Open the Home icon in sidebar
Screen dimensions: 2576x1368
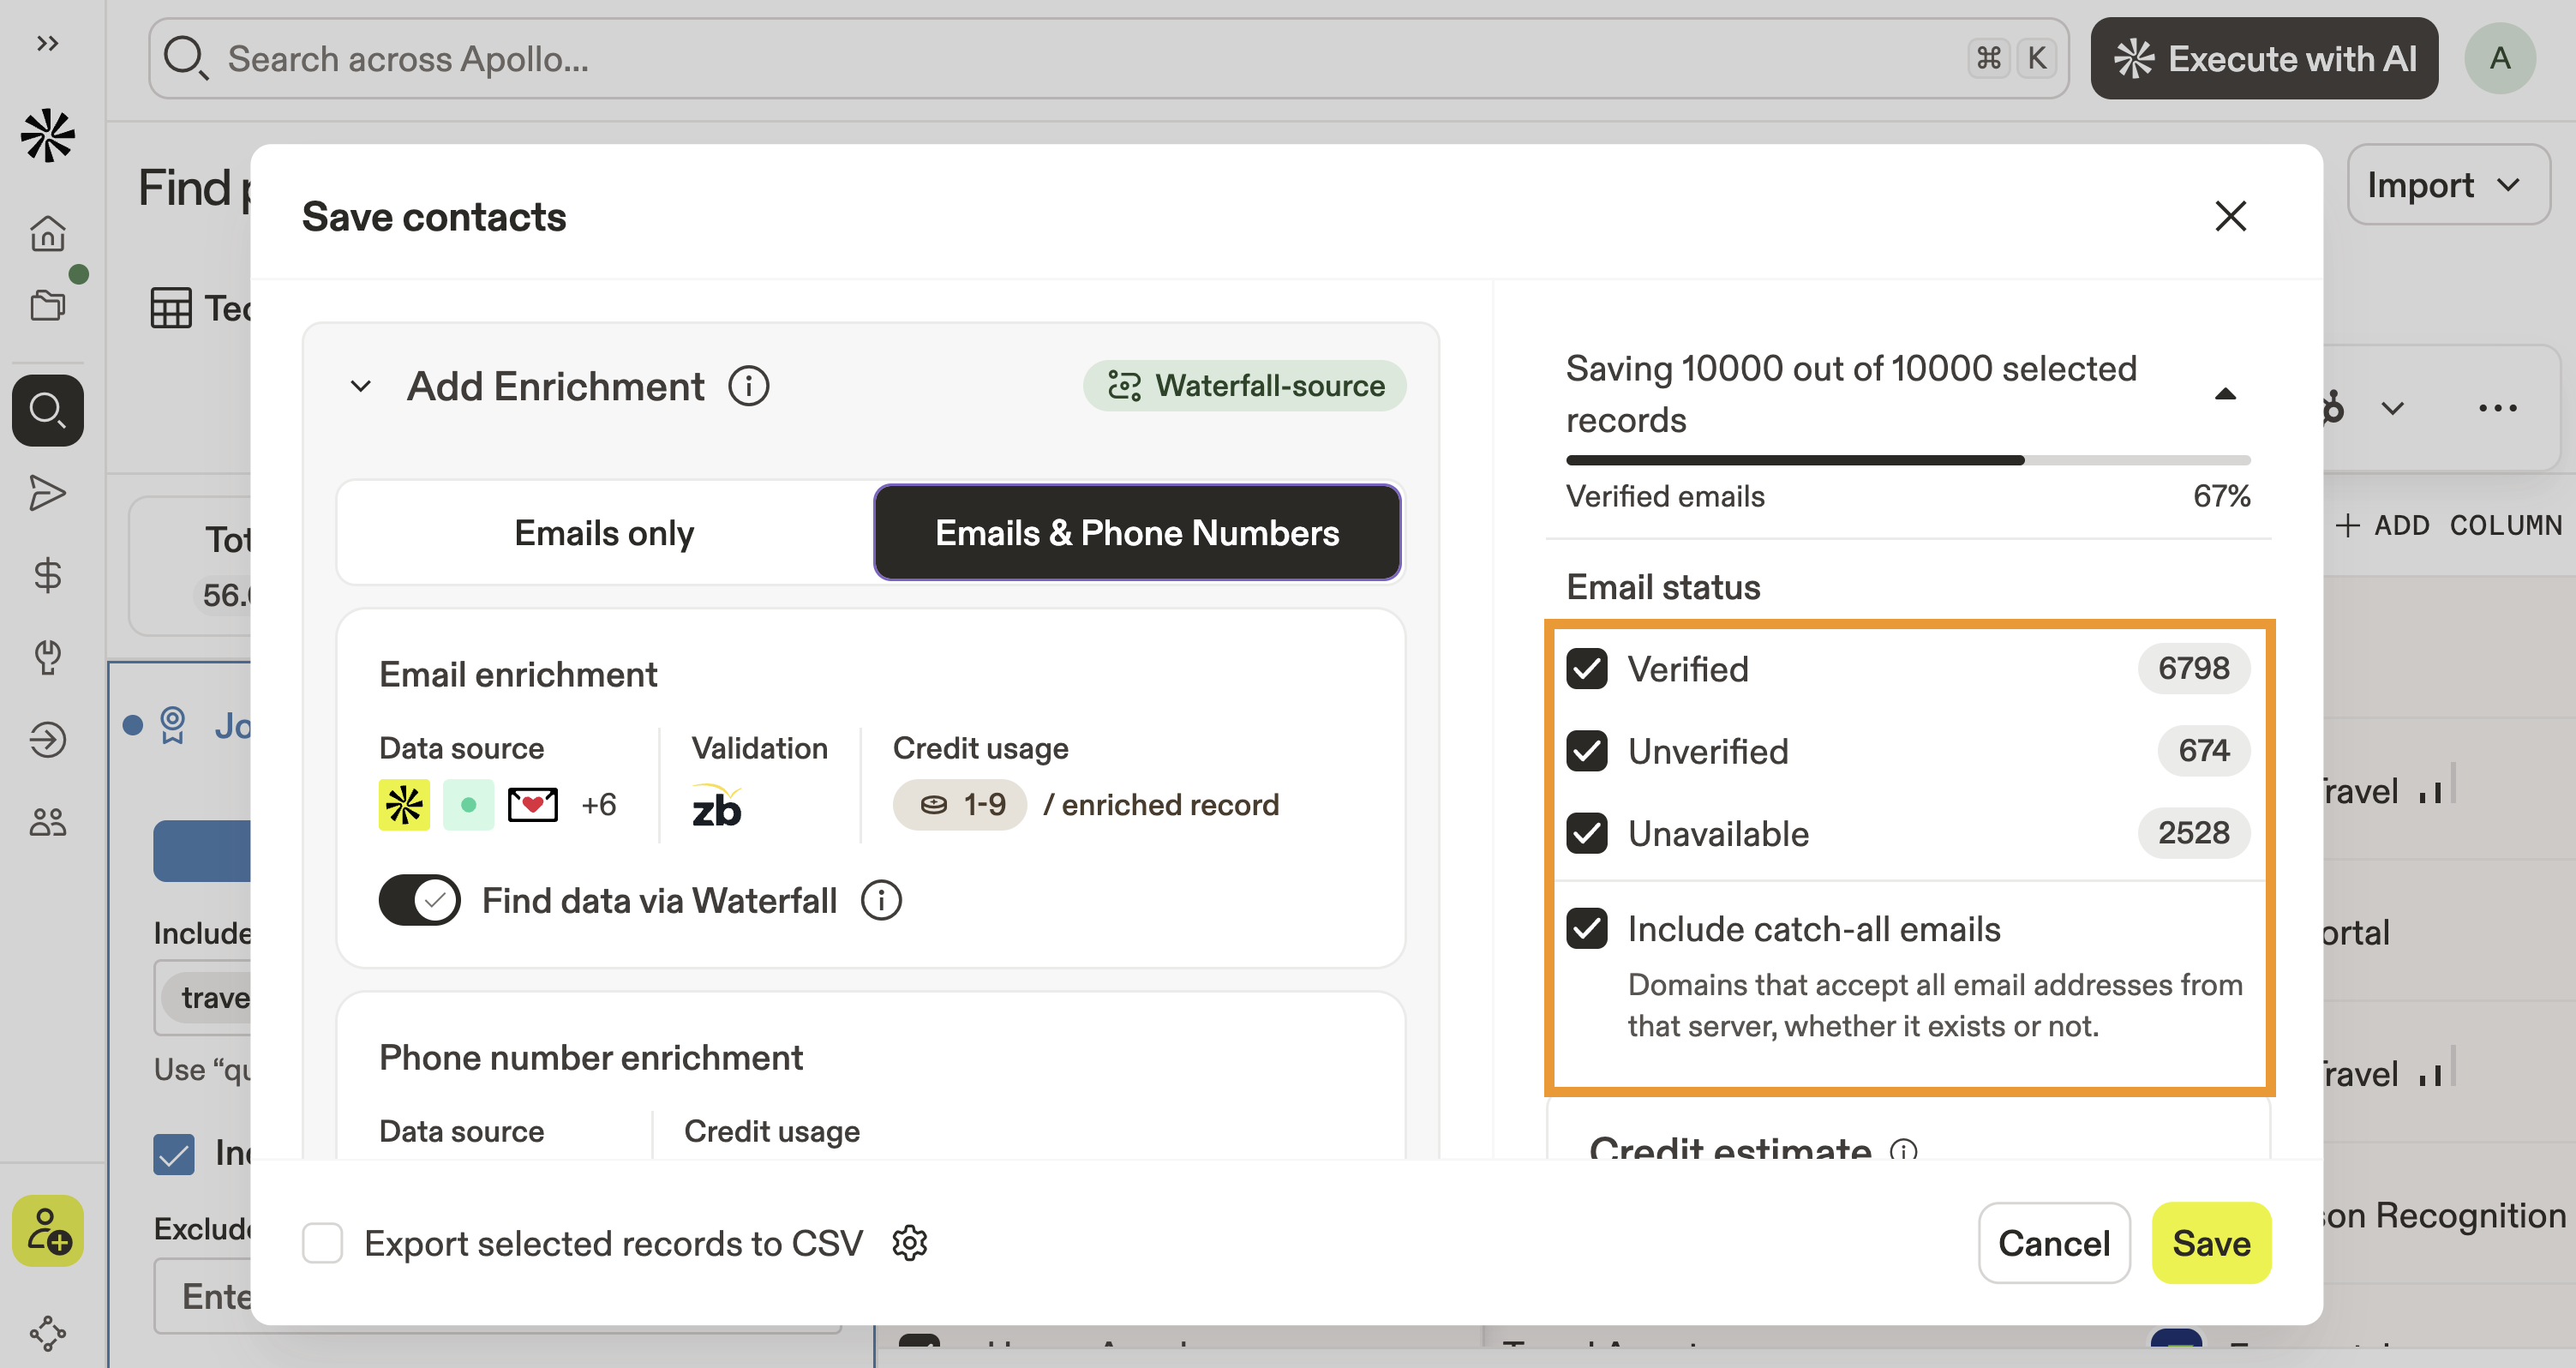47,234
